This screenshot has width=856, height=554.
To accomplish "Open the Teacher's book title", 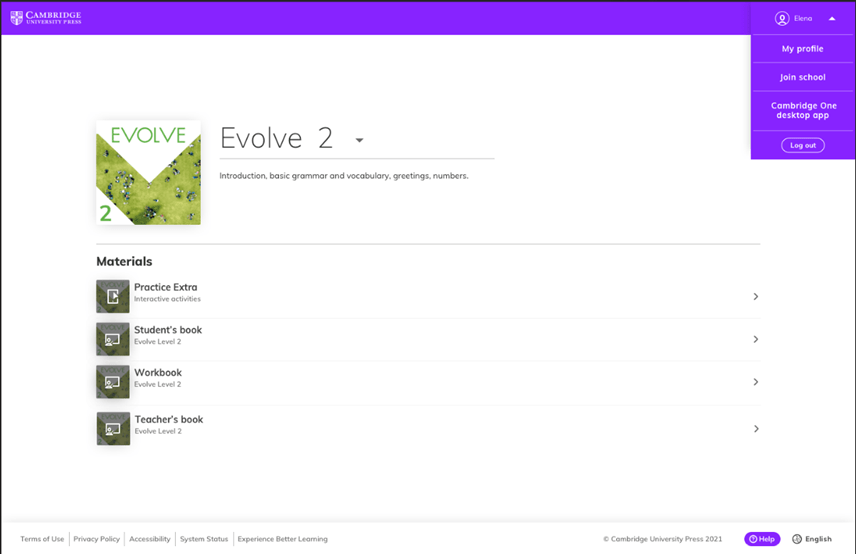I will click(x=169, y=419).
